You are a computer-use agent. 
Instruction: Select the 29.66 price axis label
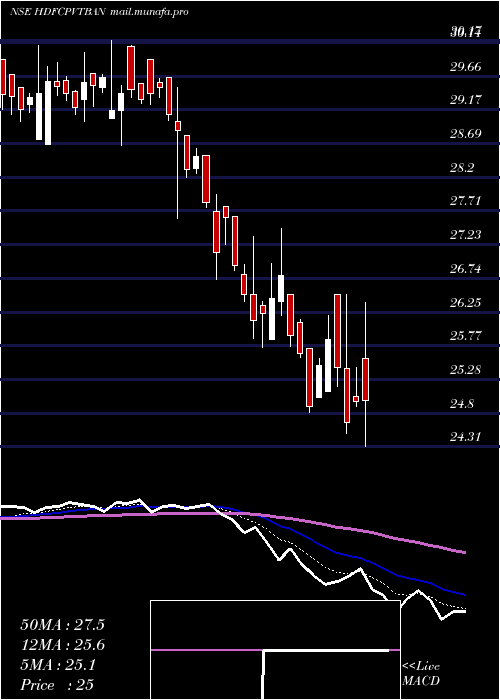click(466, 67)
